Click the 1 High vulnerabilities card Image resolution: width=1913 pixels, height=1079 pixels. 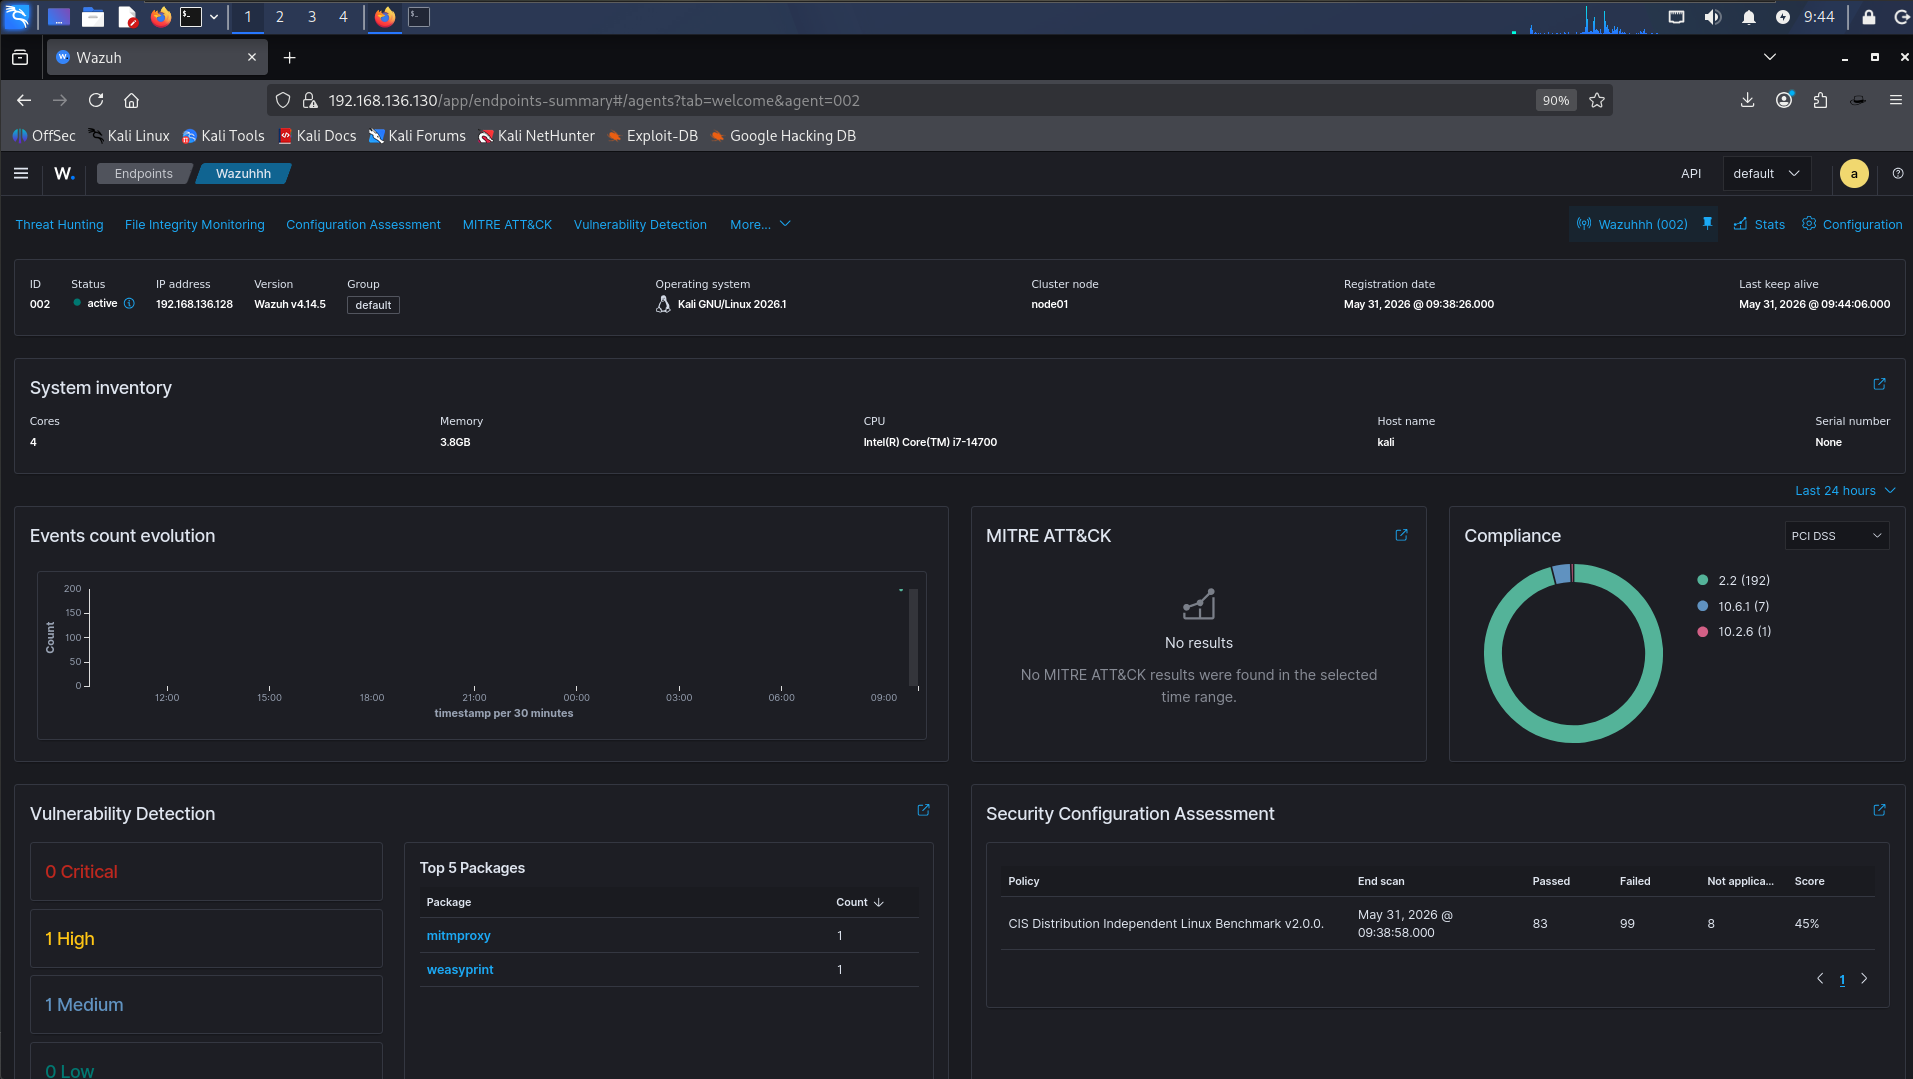click(206, 938)
